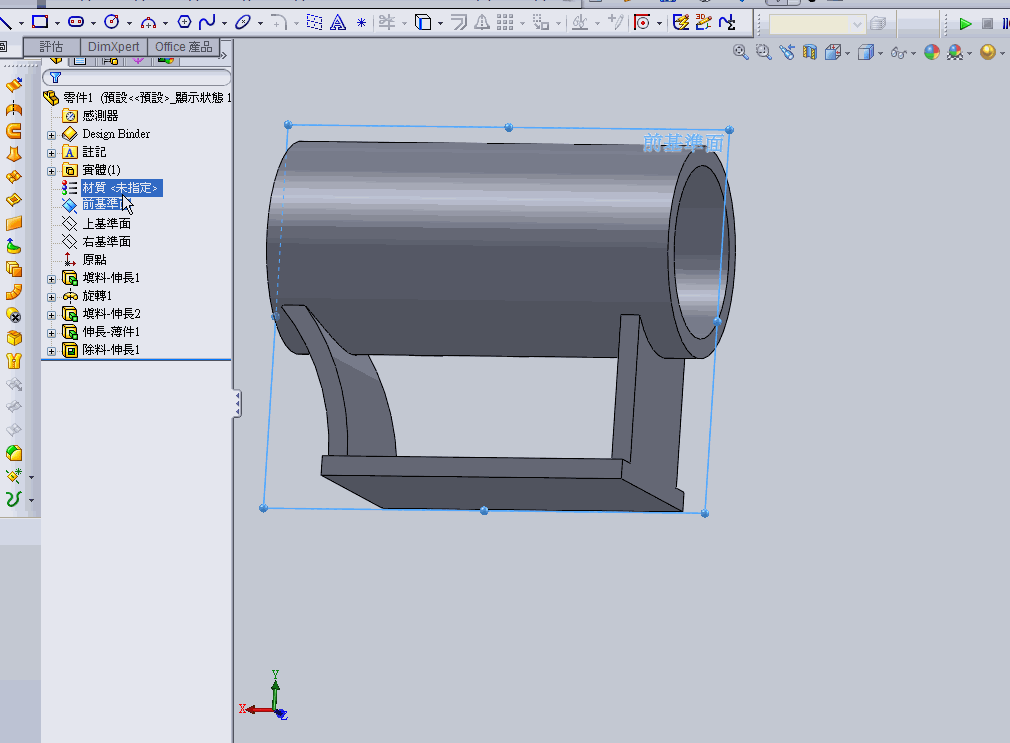
Task: Click the Rapid Sketch icon
Action: [681, 23]
